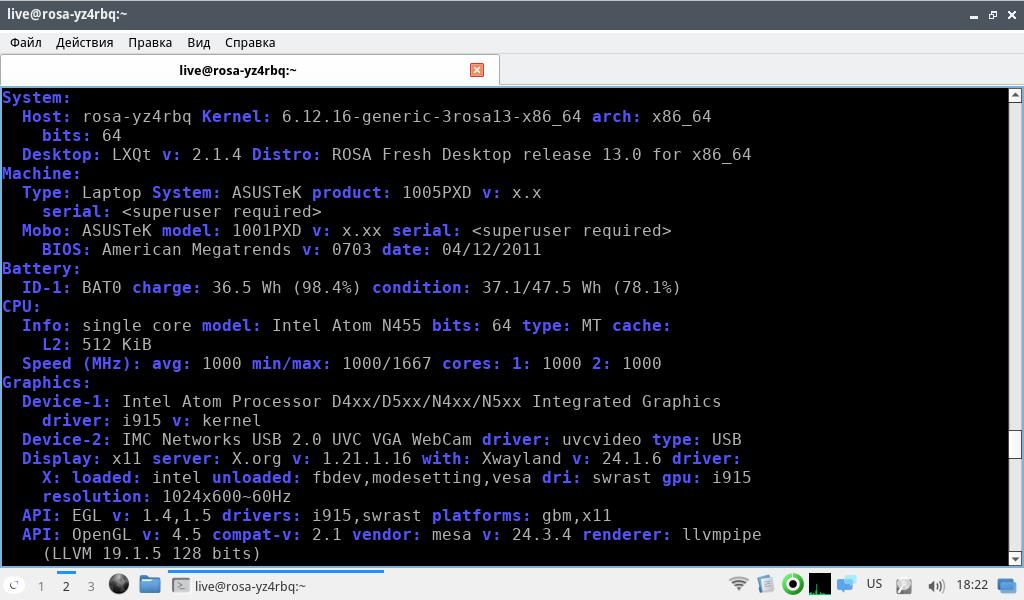
Task: Click the show desktop icon in panel
Action: point(1006,585)
